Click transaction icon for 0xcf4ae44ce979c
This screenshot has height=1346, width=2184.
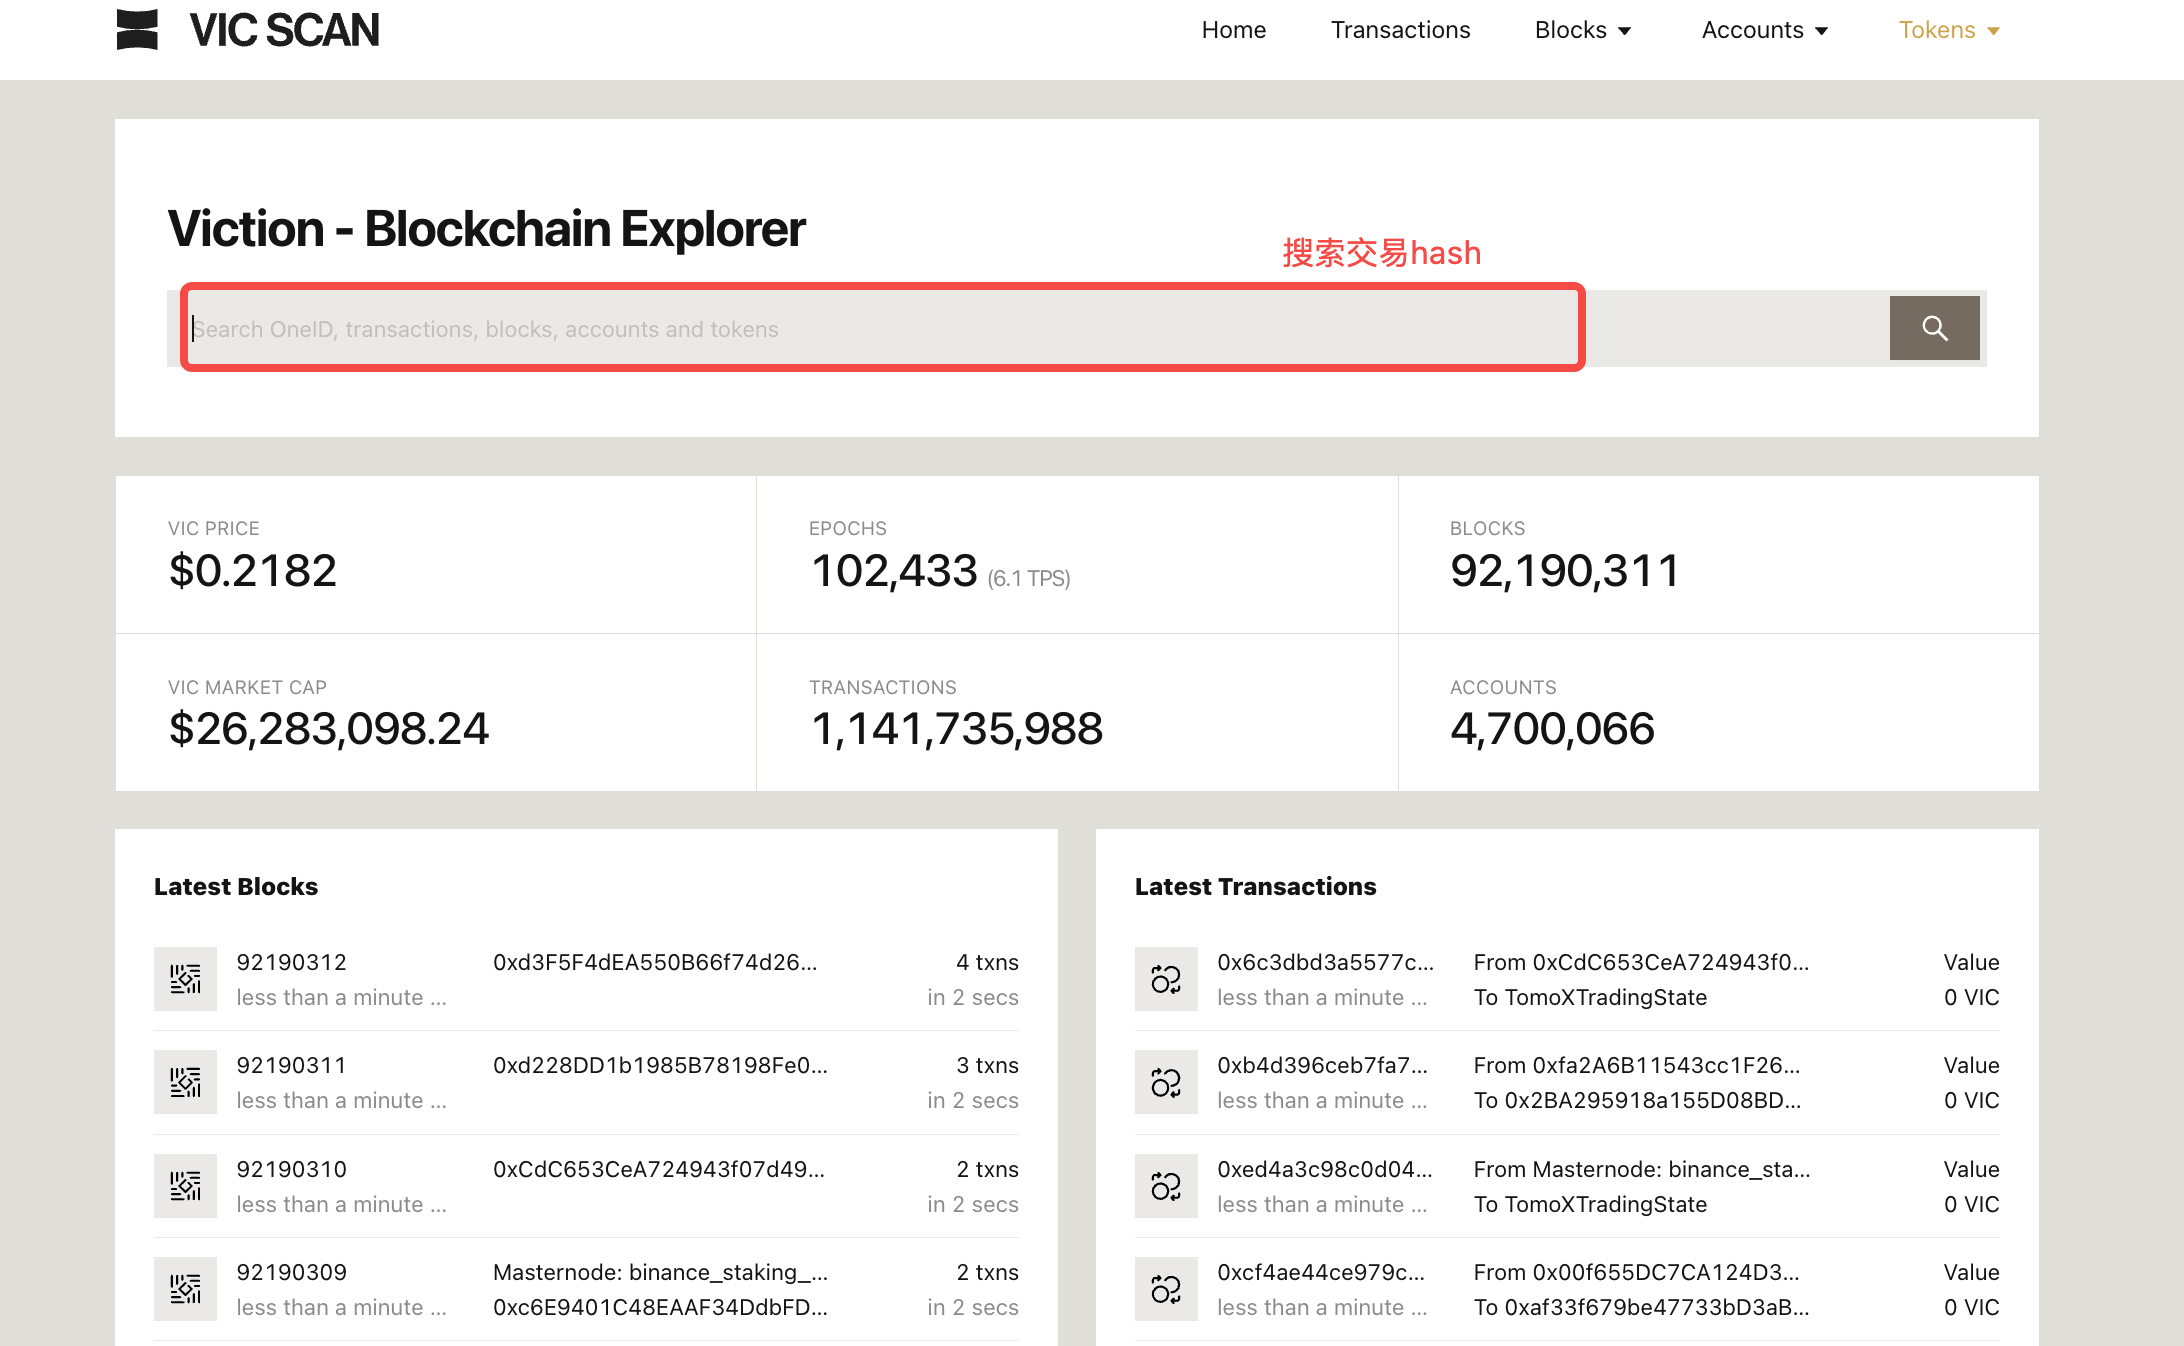click(x=1166, y=1289)
